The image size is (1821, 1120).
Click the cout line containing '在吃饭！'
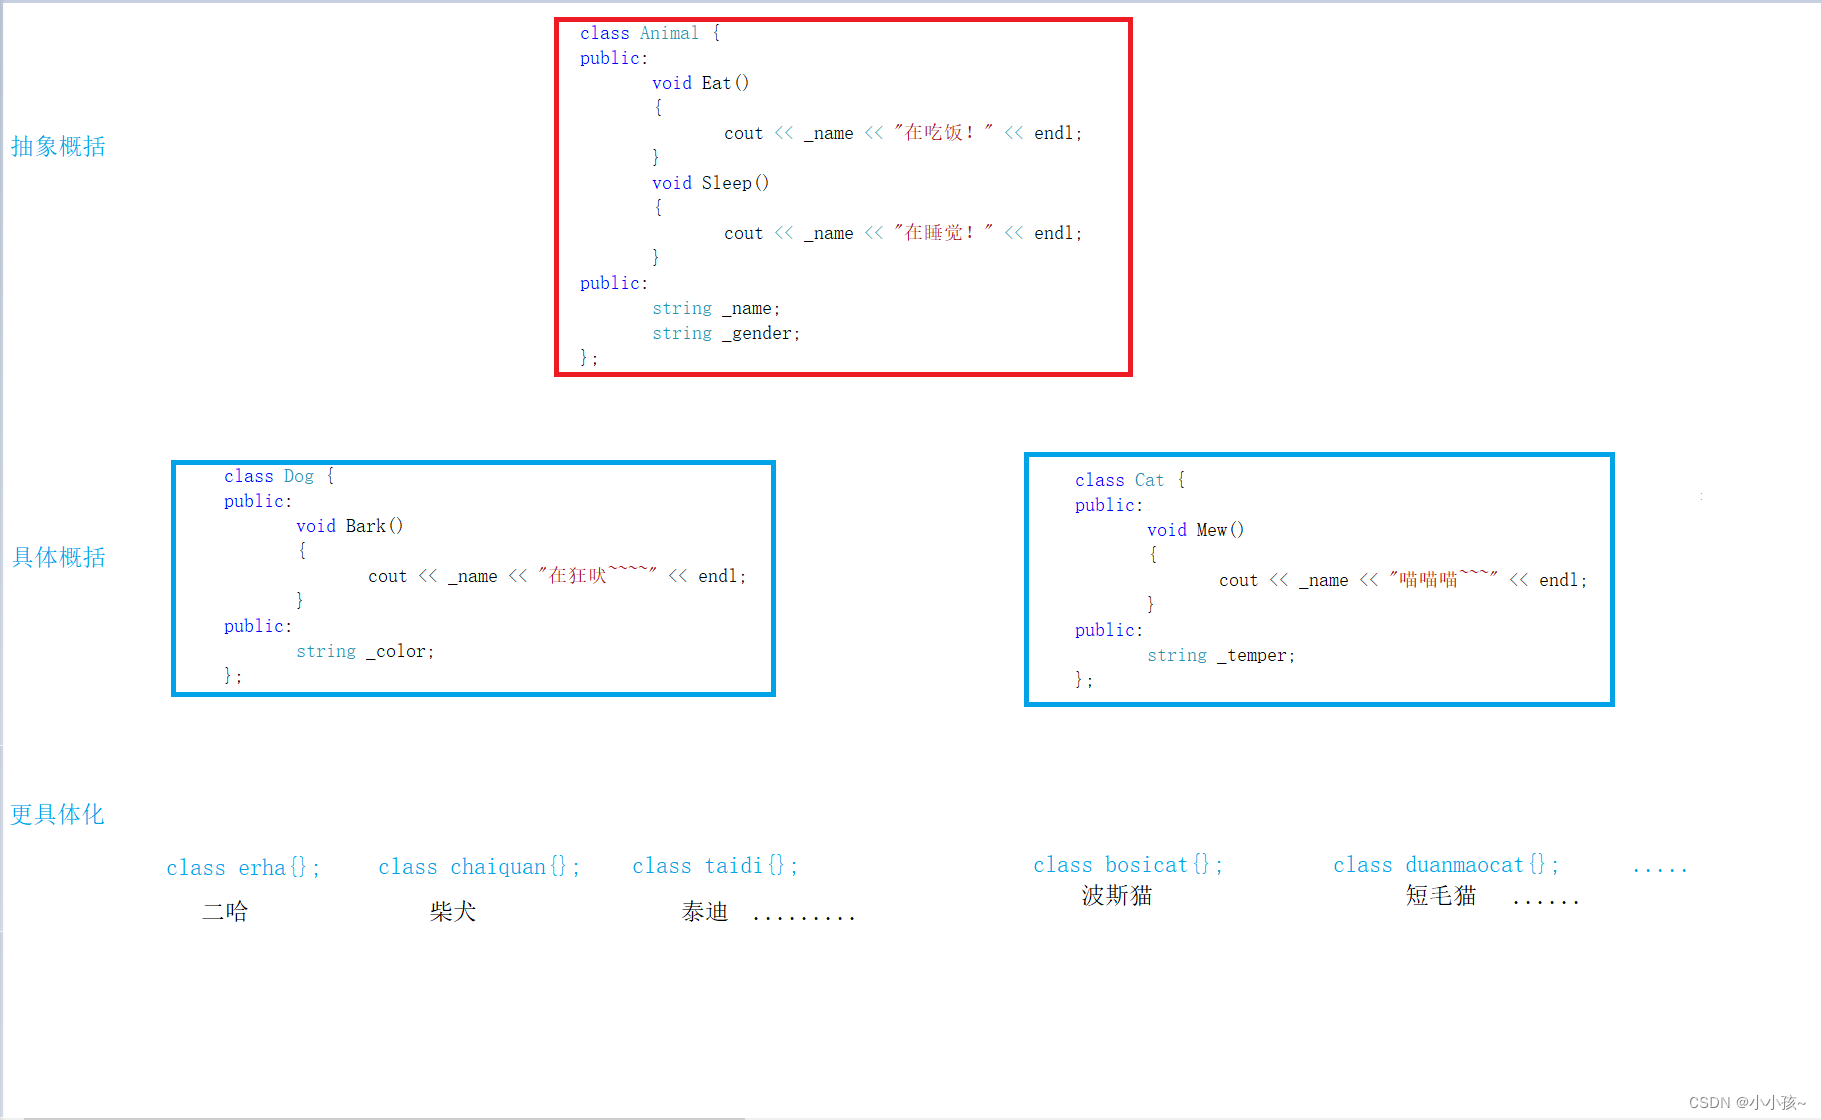point(903,133)
